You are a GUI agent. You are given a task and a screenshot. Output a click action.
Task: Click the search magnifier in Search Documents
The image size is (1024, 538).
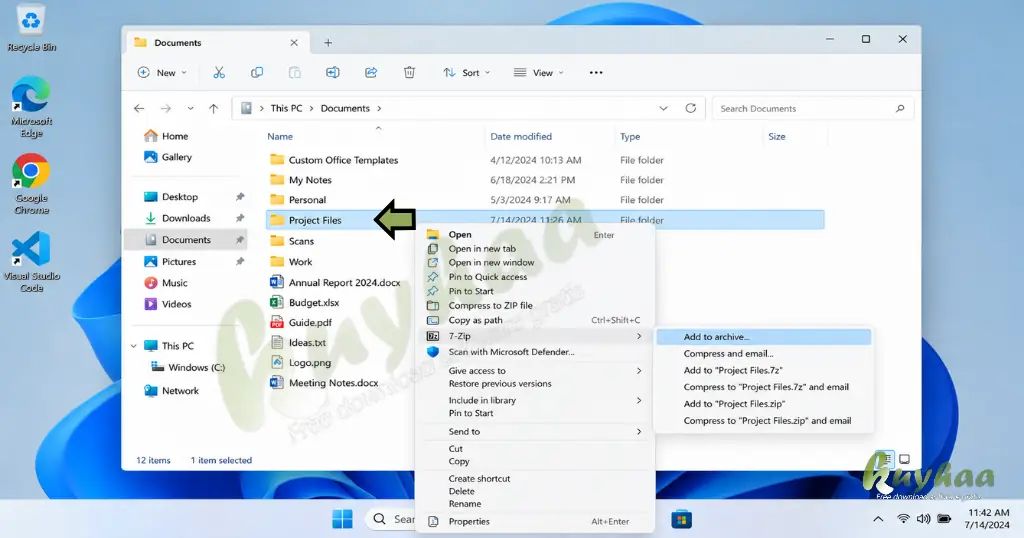[900, 108]
